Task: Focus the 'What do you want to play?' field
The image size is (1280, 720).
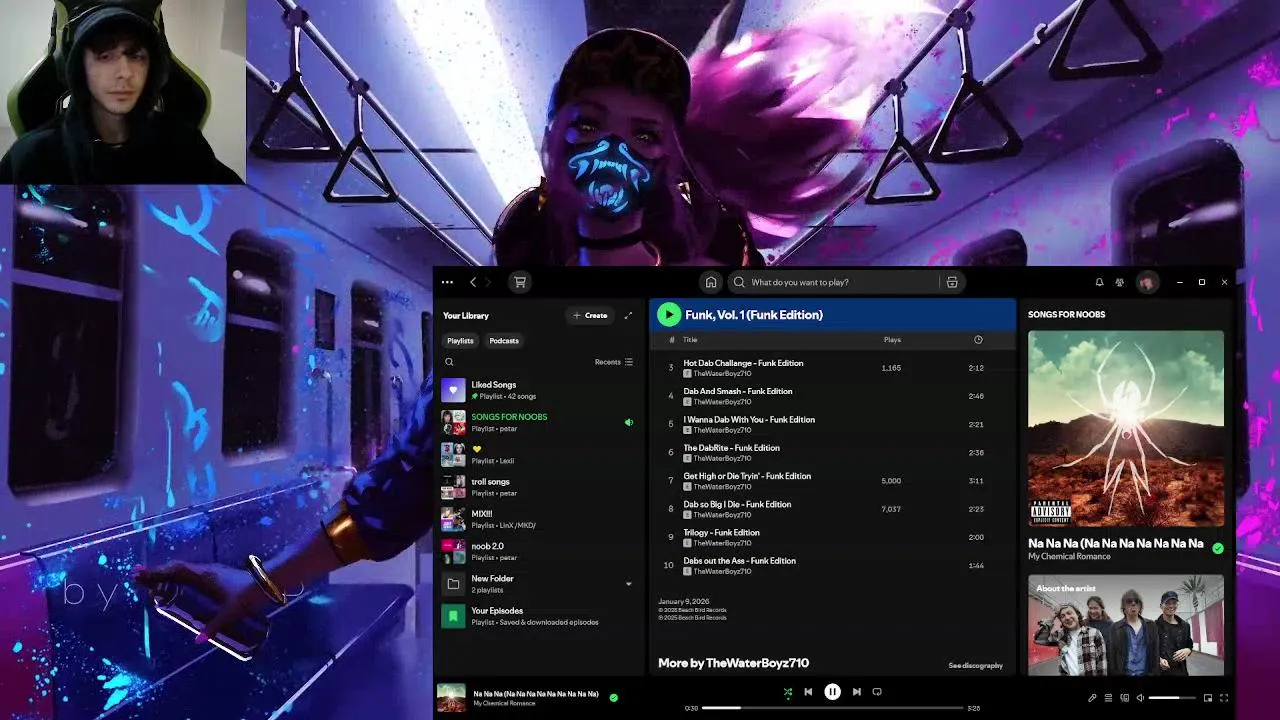Action: (x=848, y=282)
